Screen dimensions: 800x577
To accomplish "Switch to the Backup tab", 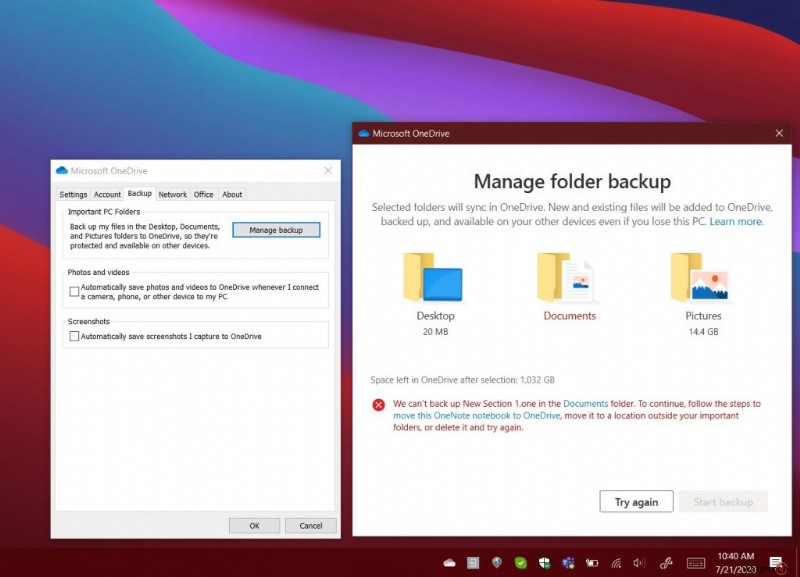I will (140, 194).
